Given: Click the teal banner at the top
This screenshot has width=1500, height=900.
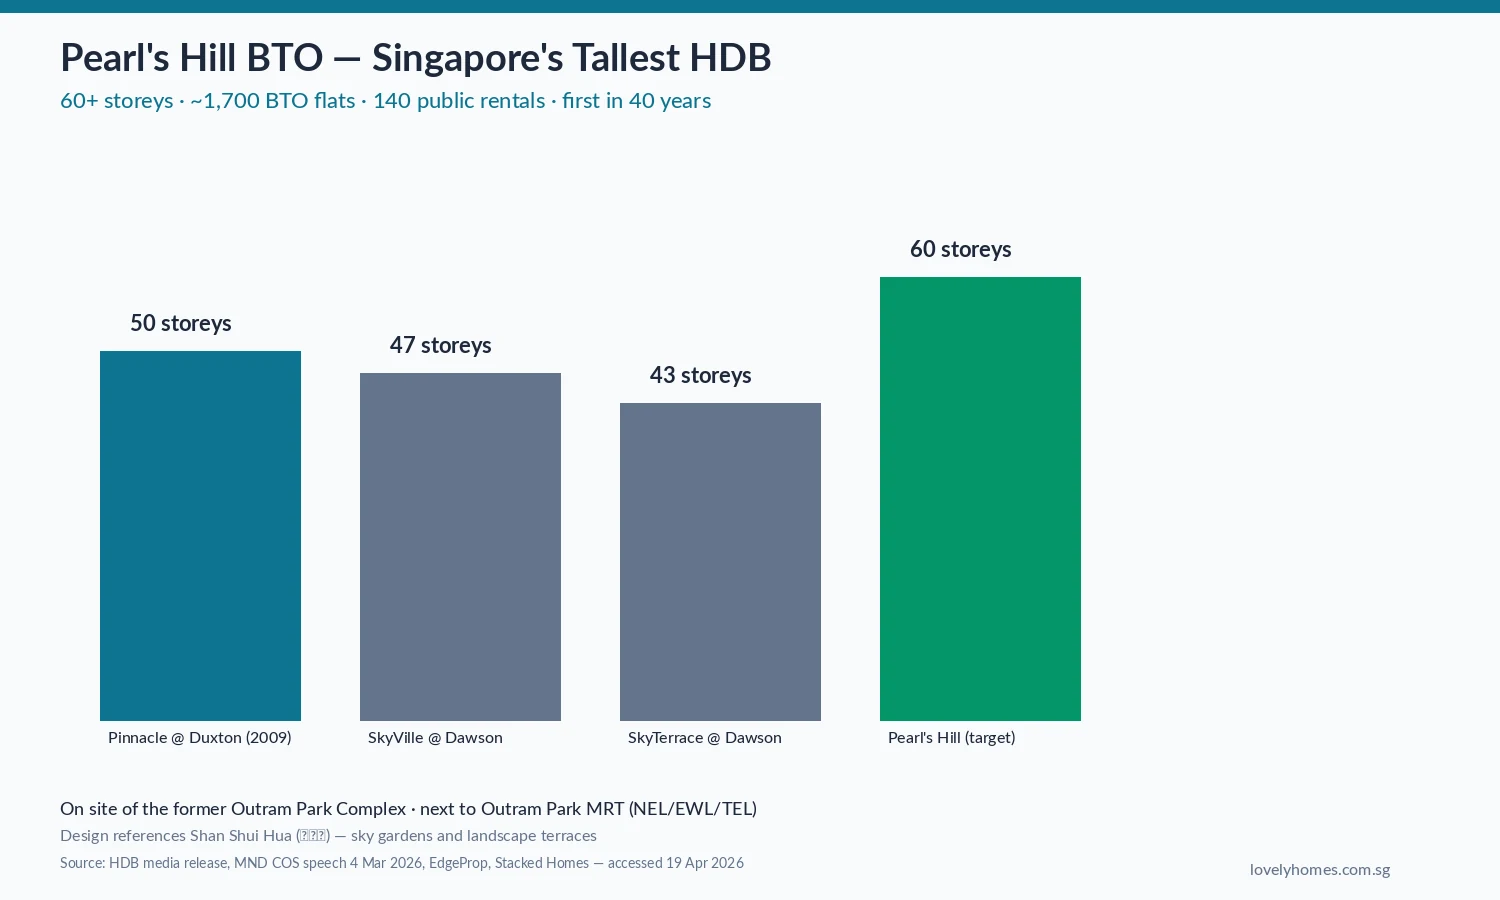Looking at the screenshot, I should (750, 7).
